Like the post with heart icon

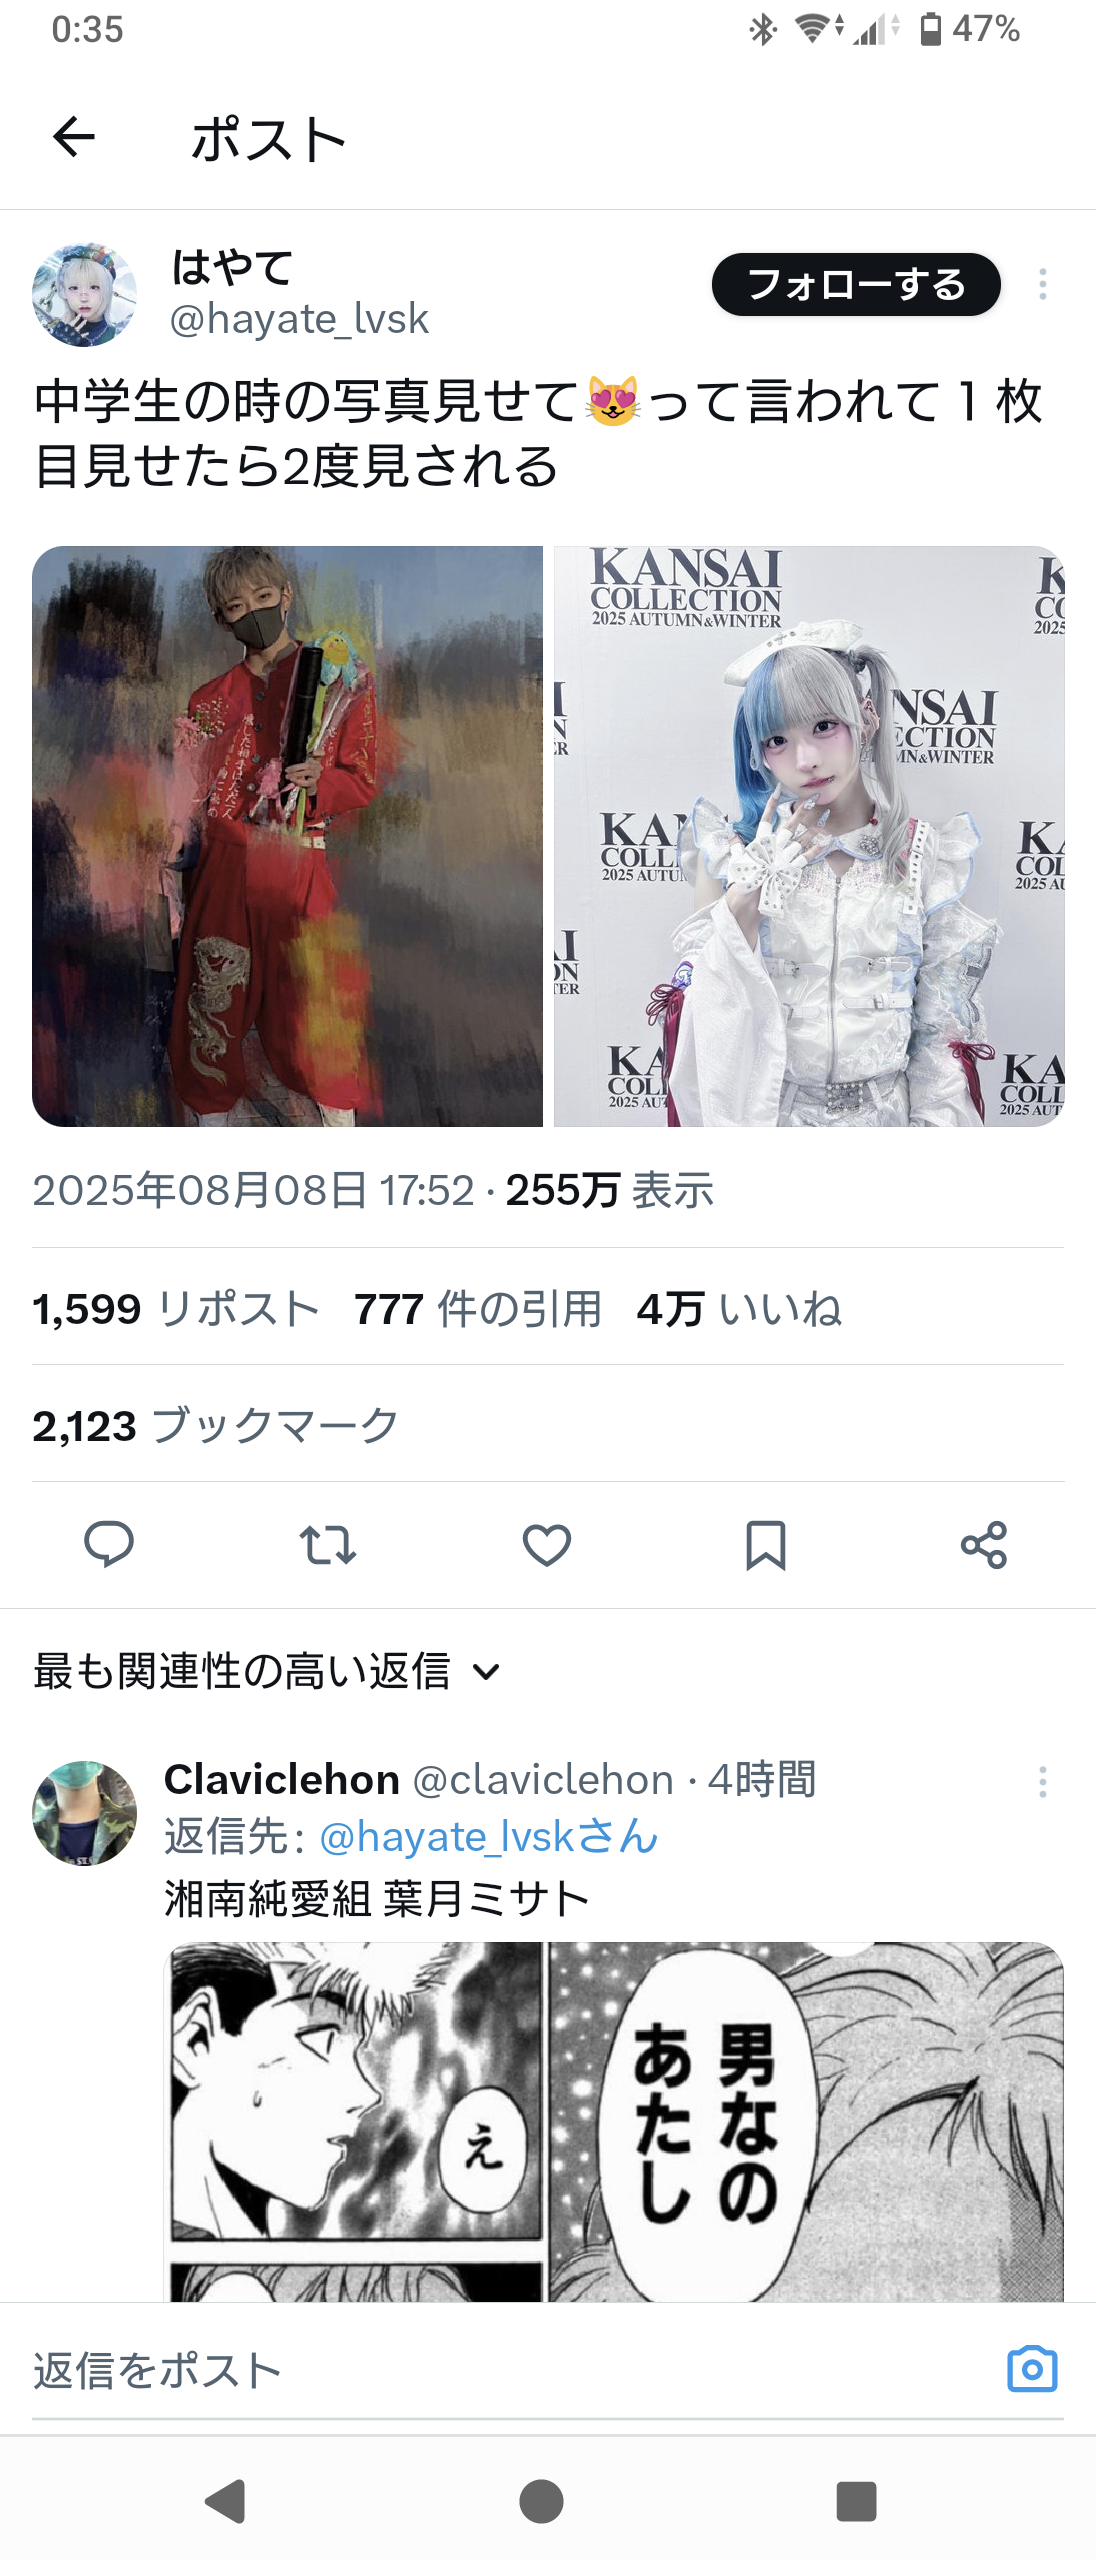[547, 1545]
